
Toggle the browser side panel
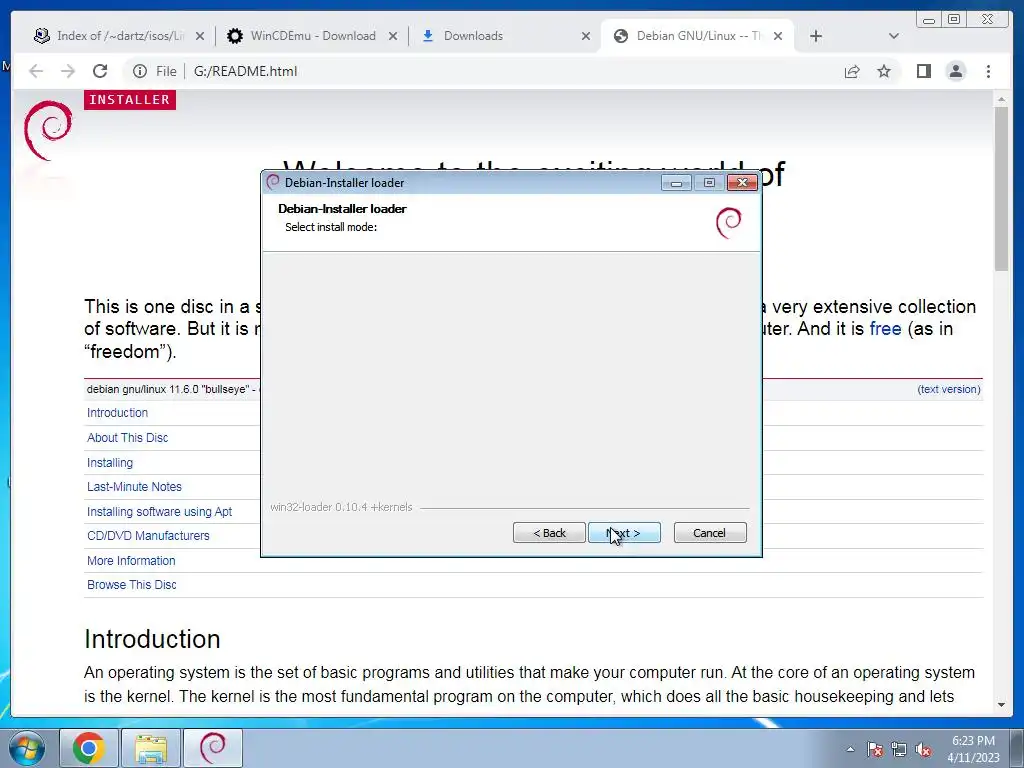(x=923, y=71)
